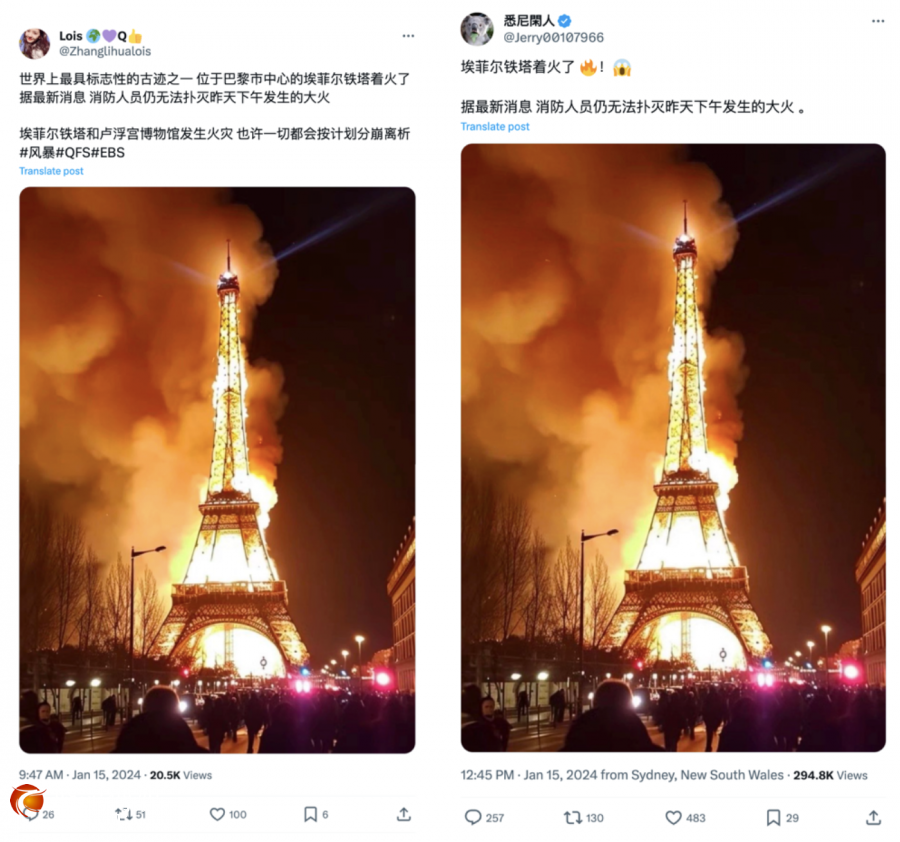Click Translate post under Jerry's tweet
Screen dimensions: 900x842
pyautogui.click(x=495, y=126)
